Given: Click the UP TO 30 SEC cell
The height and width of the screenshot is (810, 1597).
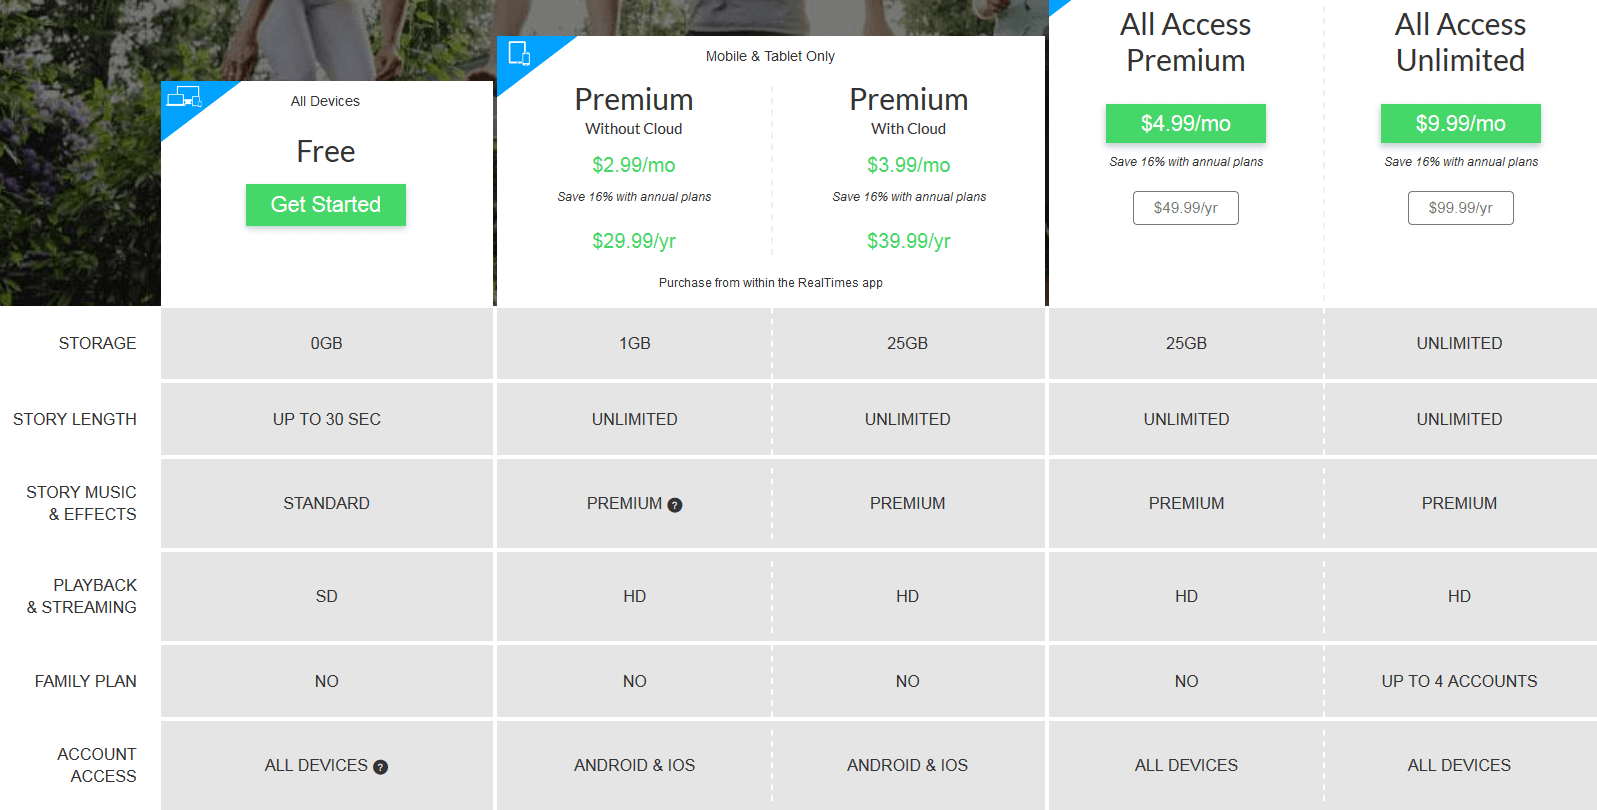Looking at the screenshot, I should pyautogui.click(x=327, y=419).
